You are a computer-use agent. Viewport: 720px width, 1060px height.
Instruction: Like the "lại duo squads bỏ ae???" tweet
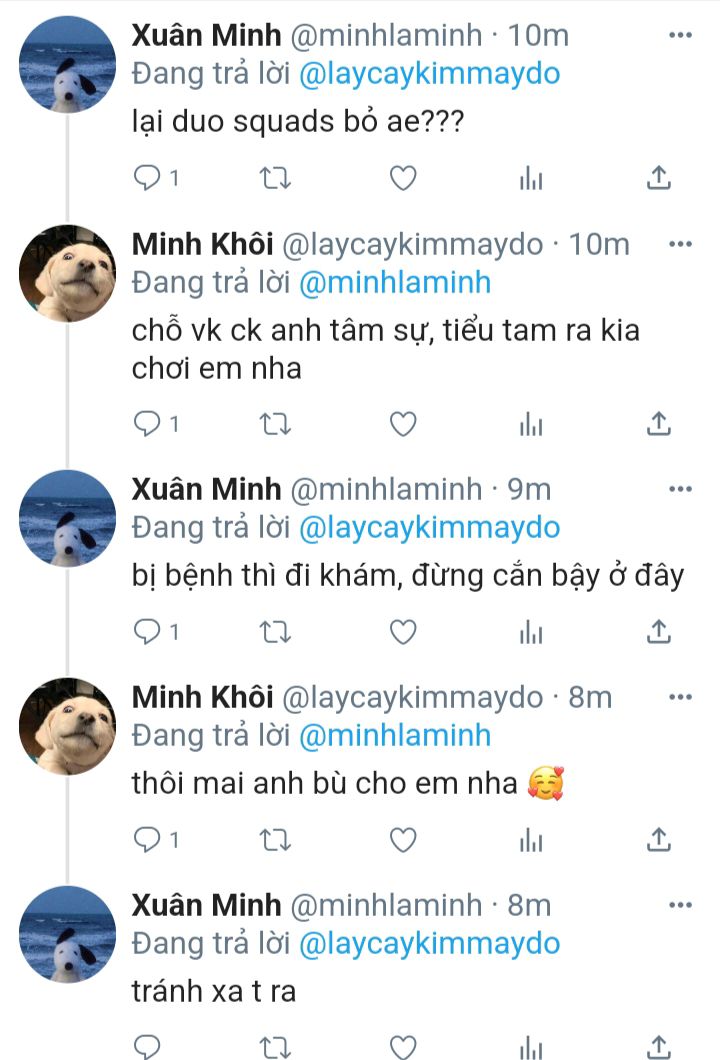(x=402, y=178)
